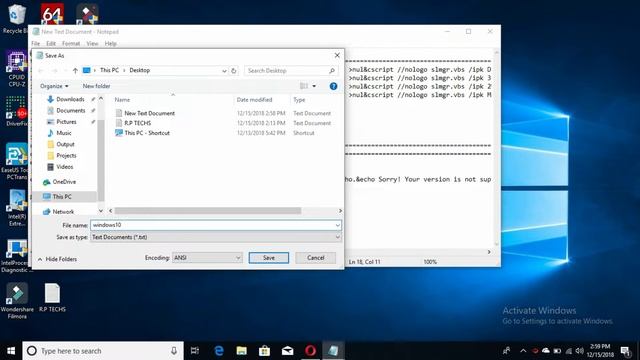The height and width of the screenshot is (360, 640).
Task: Open the Mail app from the taskbar
Action: pyautogui.click(x=287, y=351)
